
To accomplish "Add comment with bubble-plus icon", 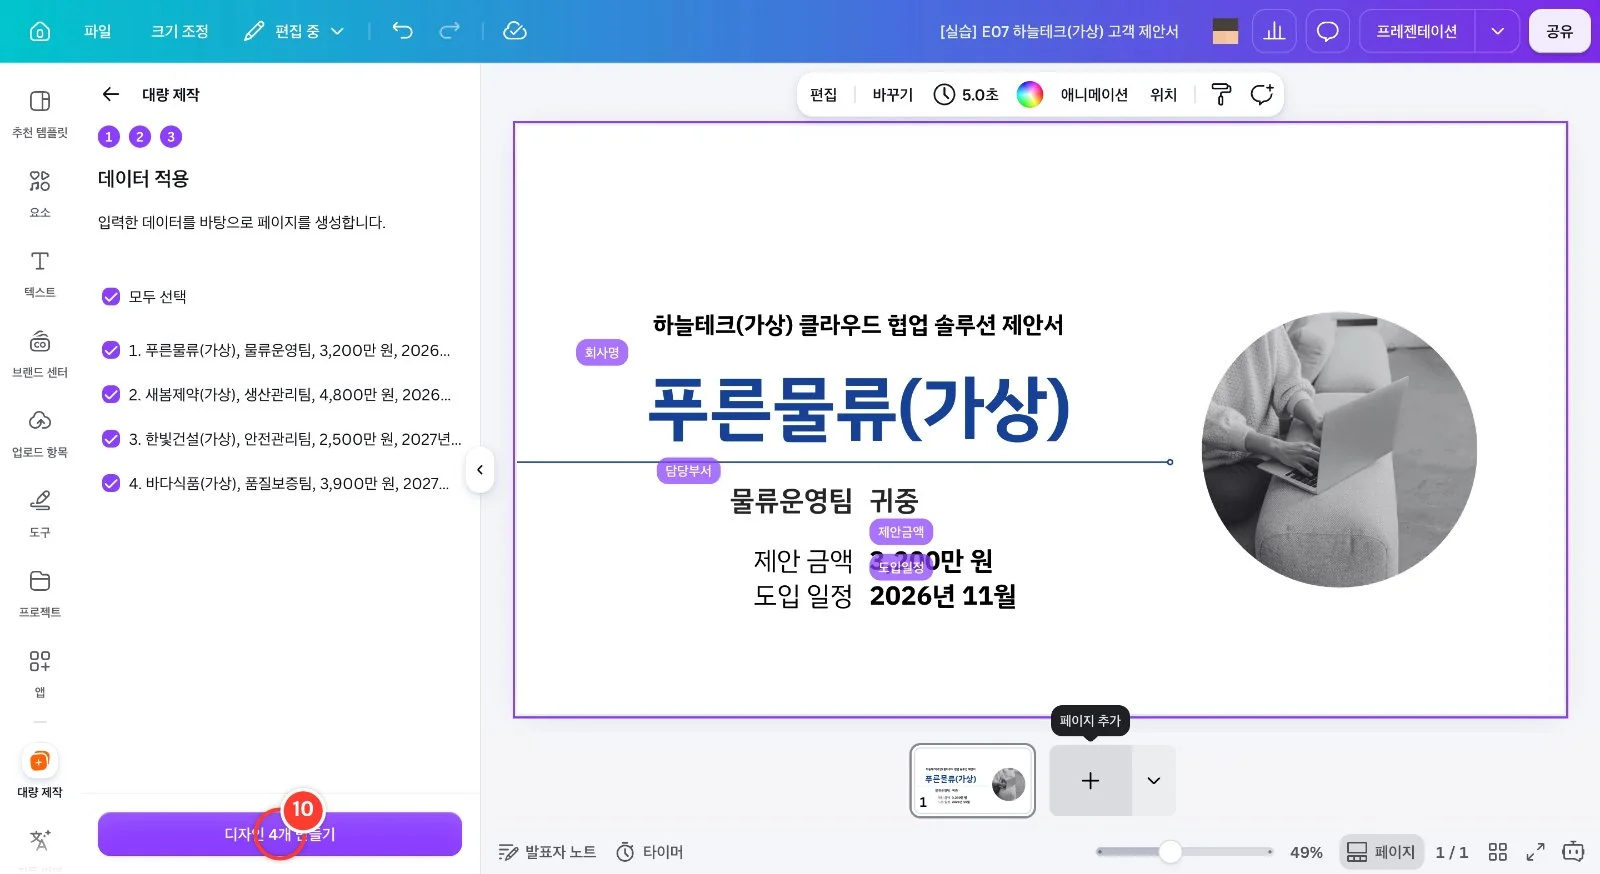I will (1262, 94).
